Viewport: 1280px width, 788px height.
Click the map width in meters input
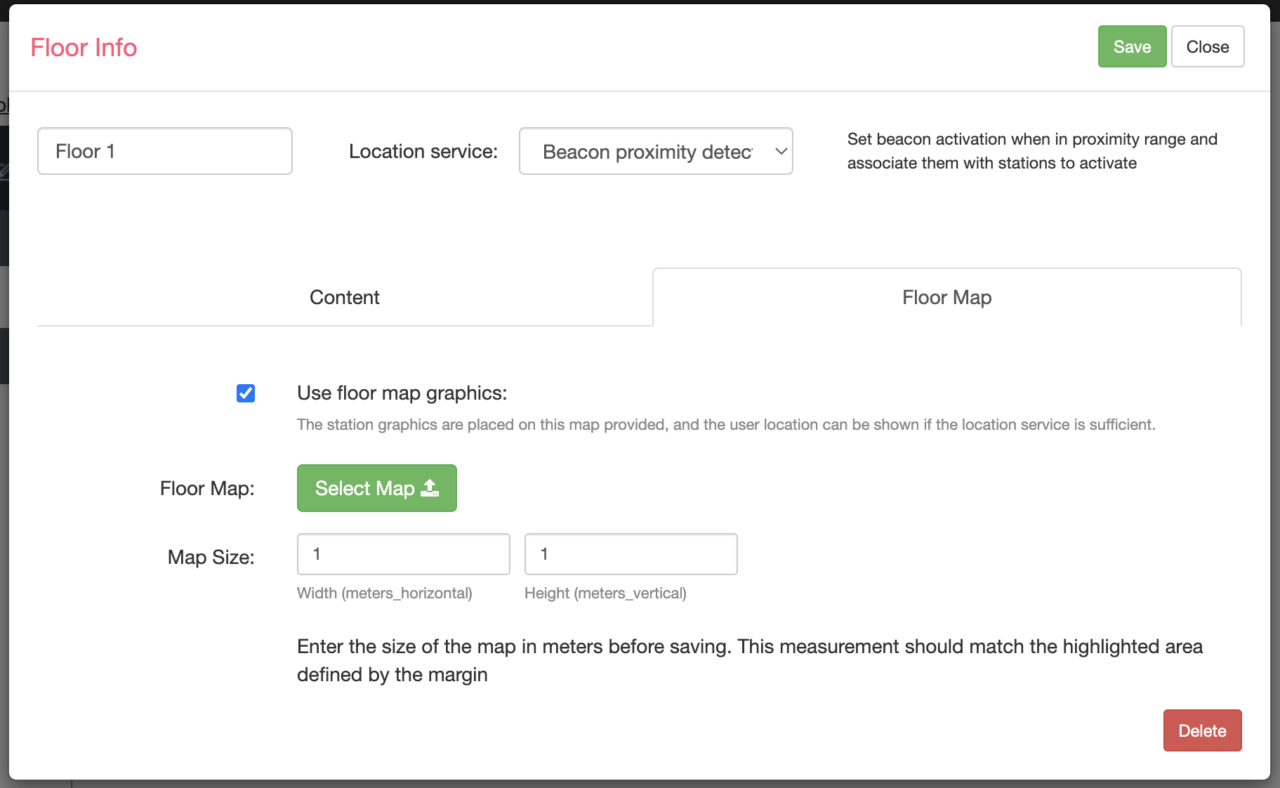click(x=403, y=553)
